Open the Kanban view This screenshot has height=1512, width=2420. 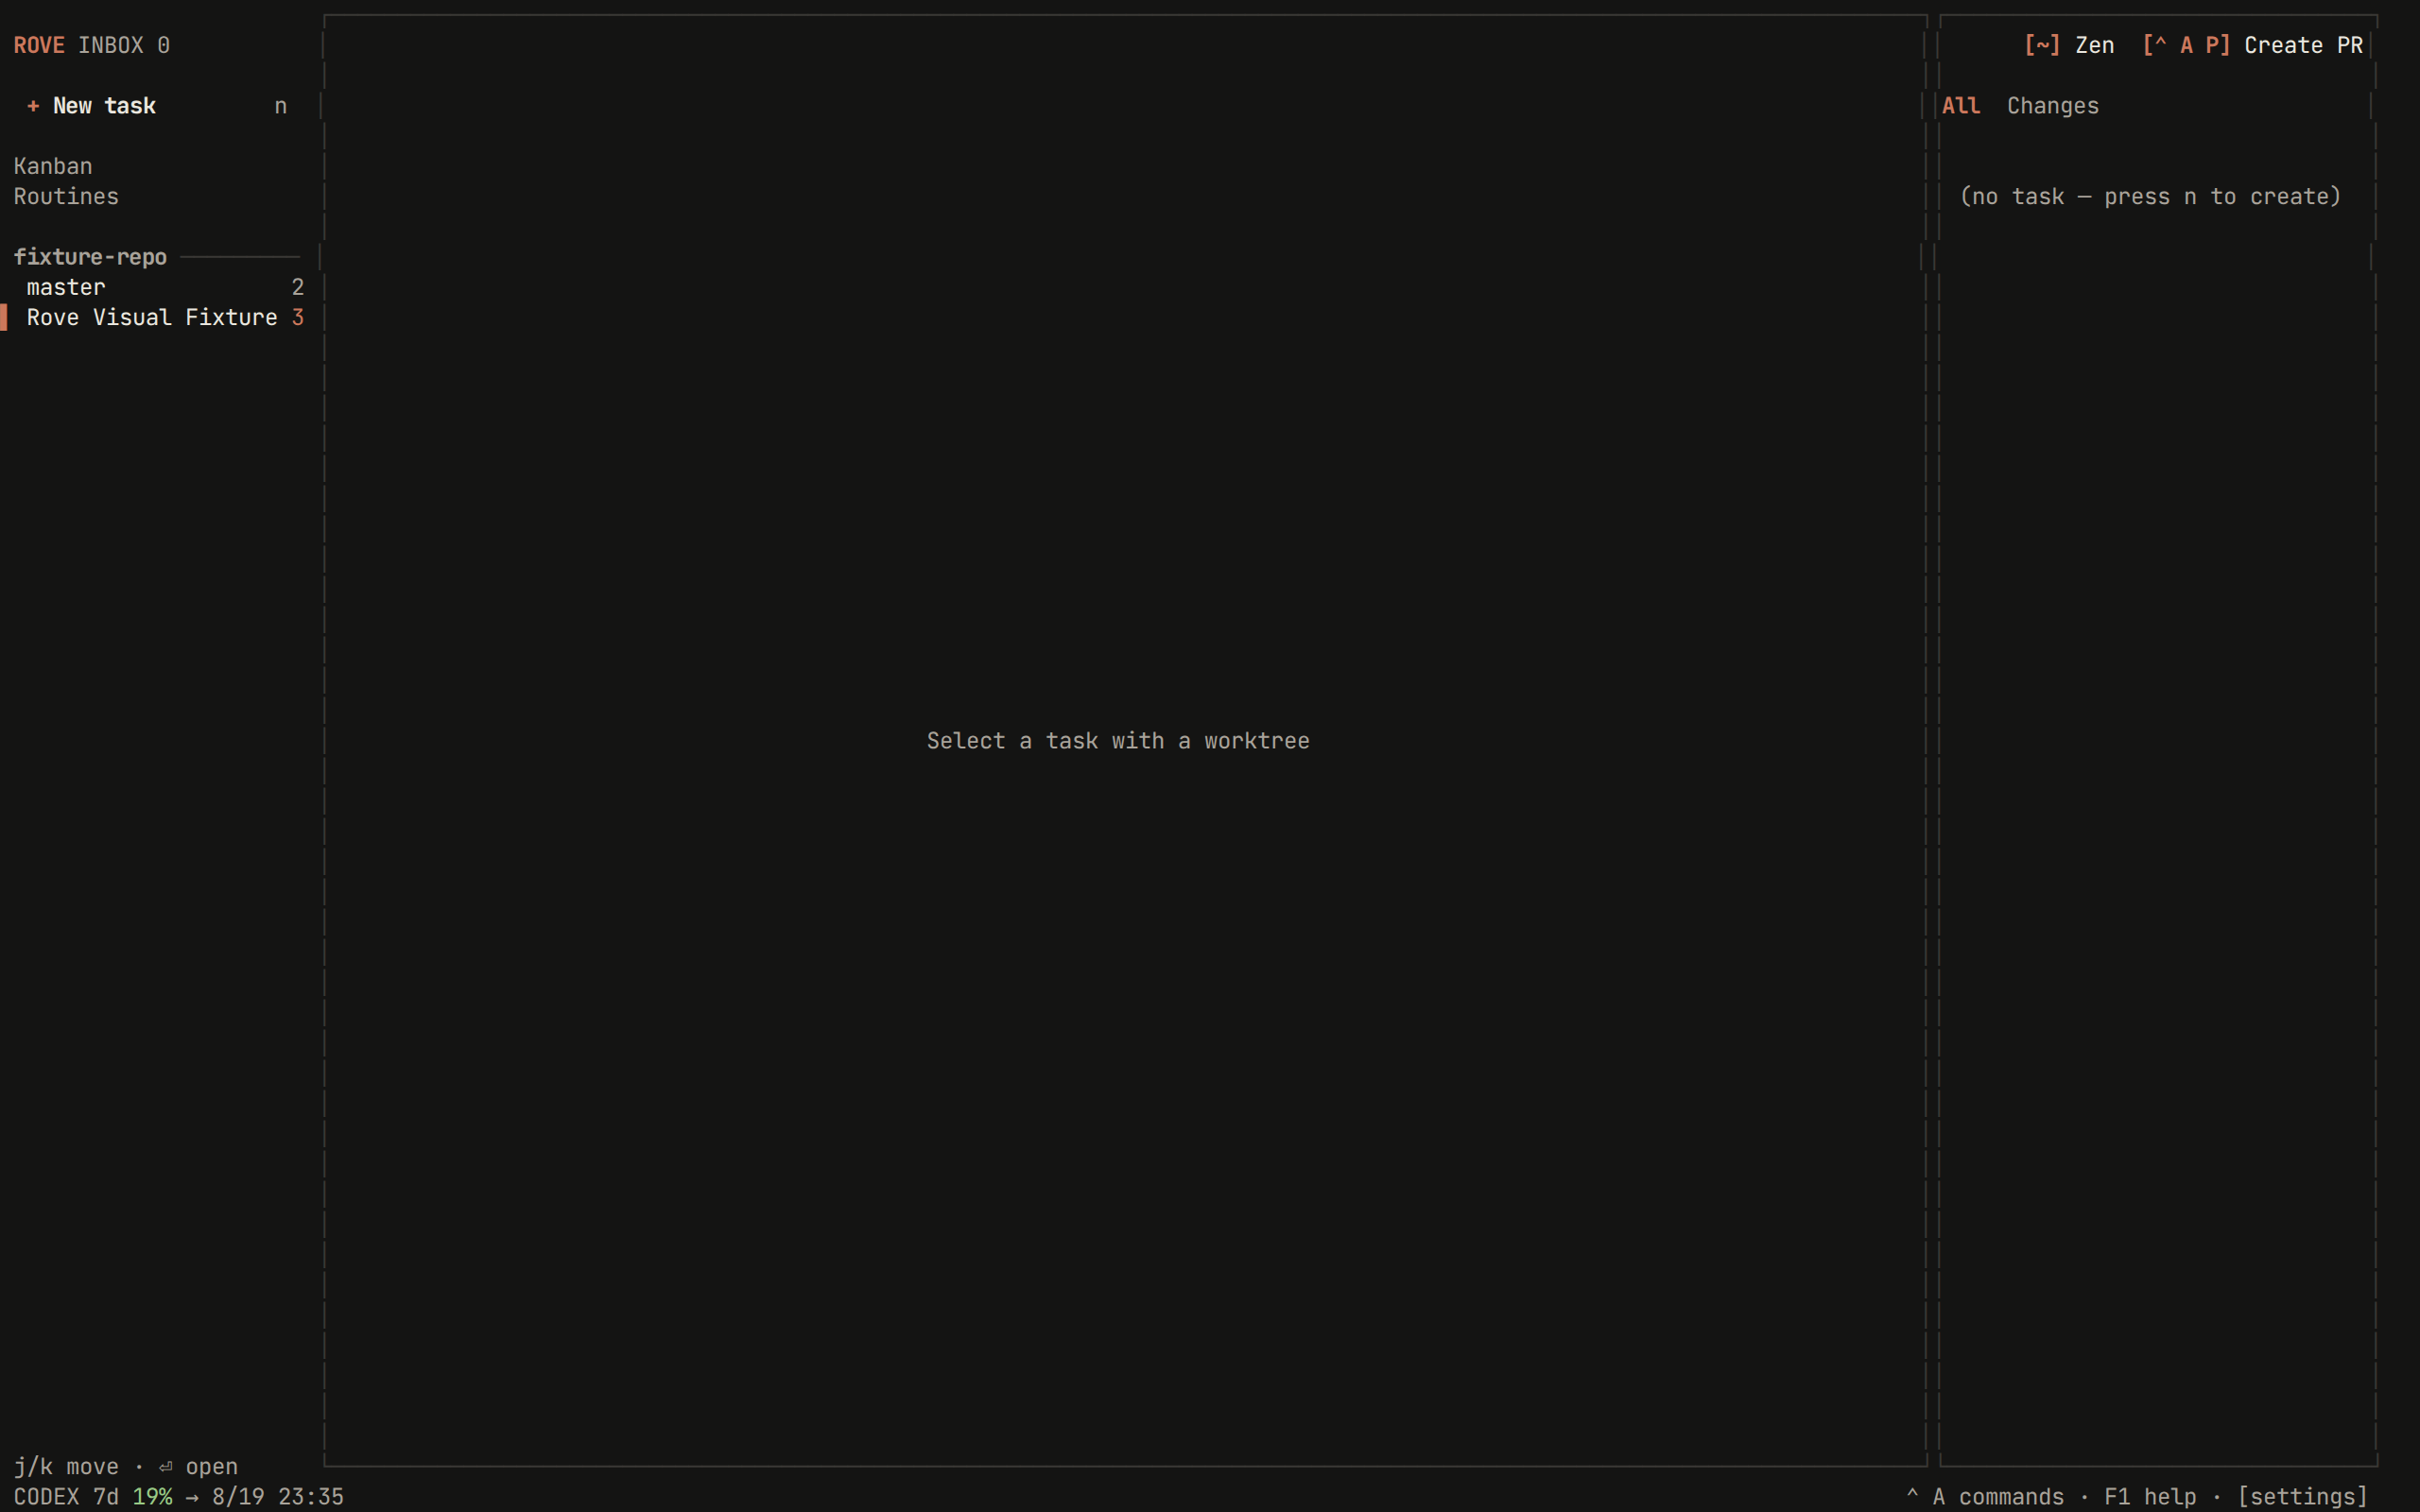pyautogui.click(x=53, y=166)
